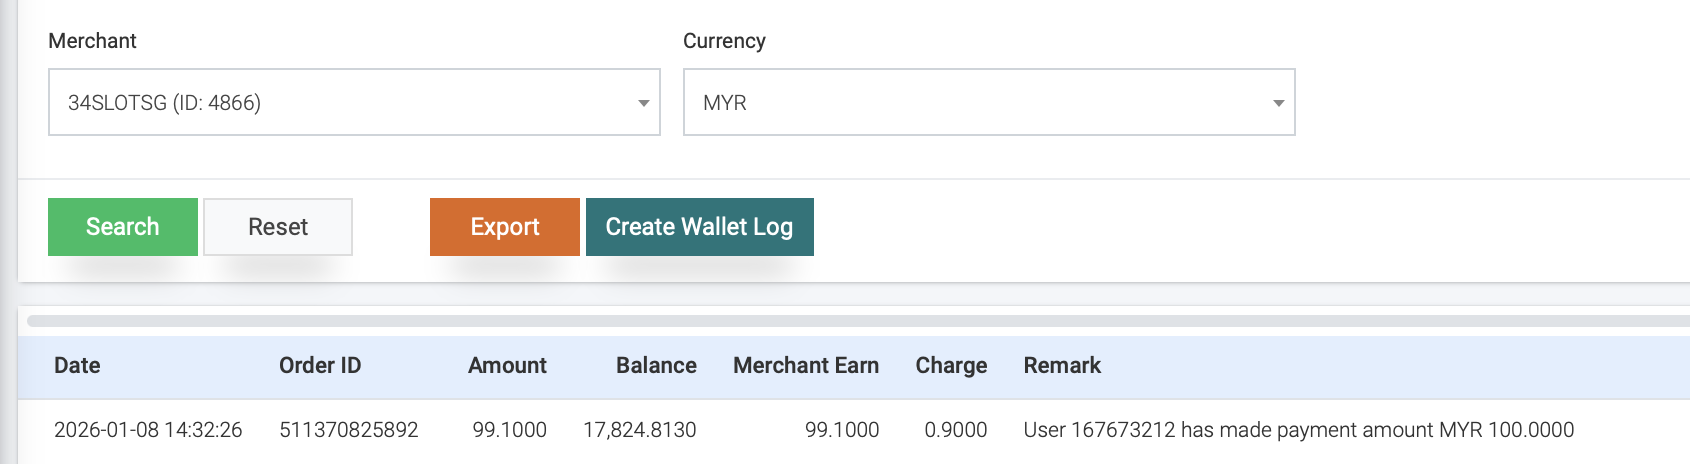
Task: Open the Merchant dropdown showing 34SLOTSG
Action: click(340, 102)
